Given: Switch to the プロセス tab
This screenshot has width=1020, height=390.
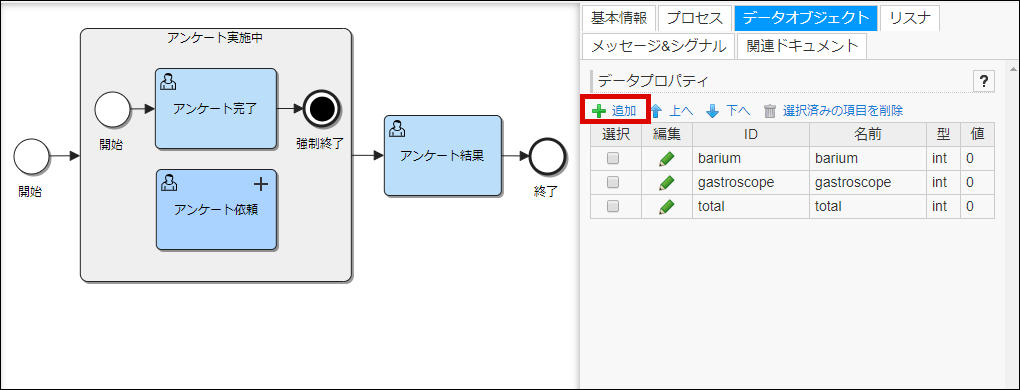Looking at the screenshot, I should (695, 18).
